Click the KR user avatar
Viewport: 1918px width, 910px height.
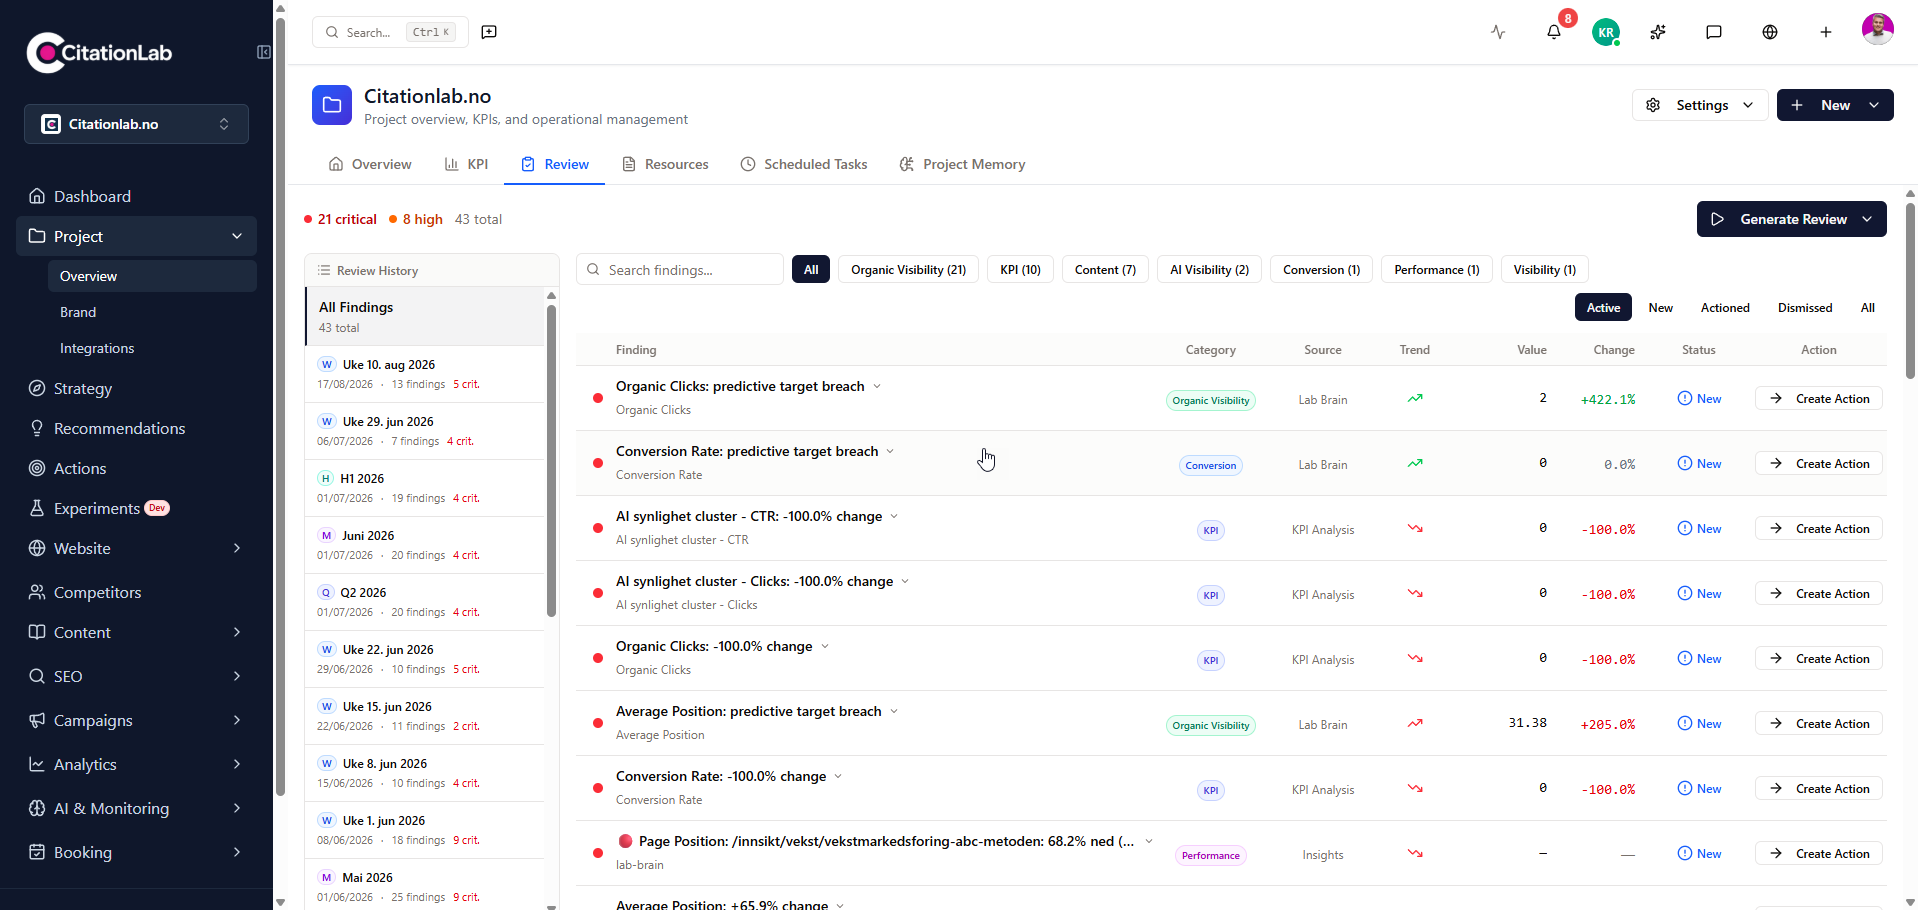click(1606, 32)
